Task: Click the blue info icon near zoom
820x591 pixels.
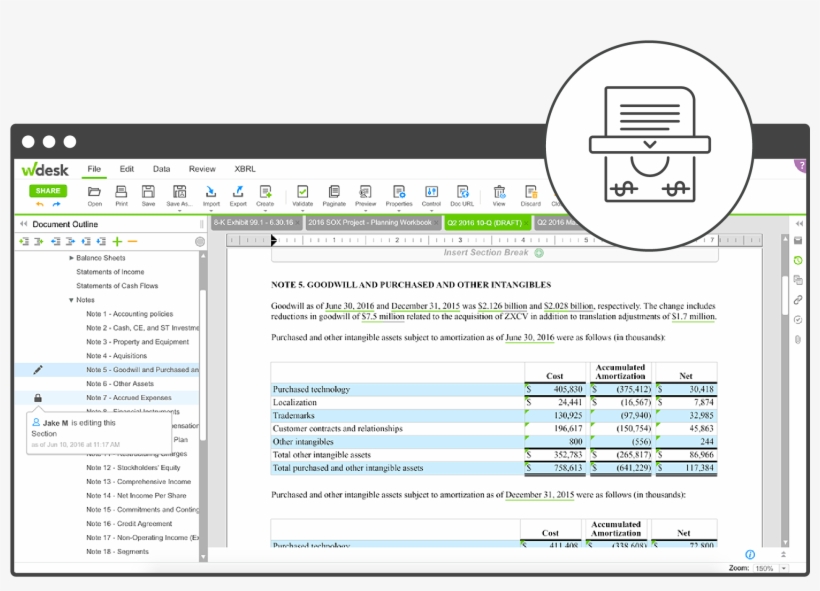Action: coord(750,554)
